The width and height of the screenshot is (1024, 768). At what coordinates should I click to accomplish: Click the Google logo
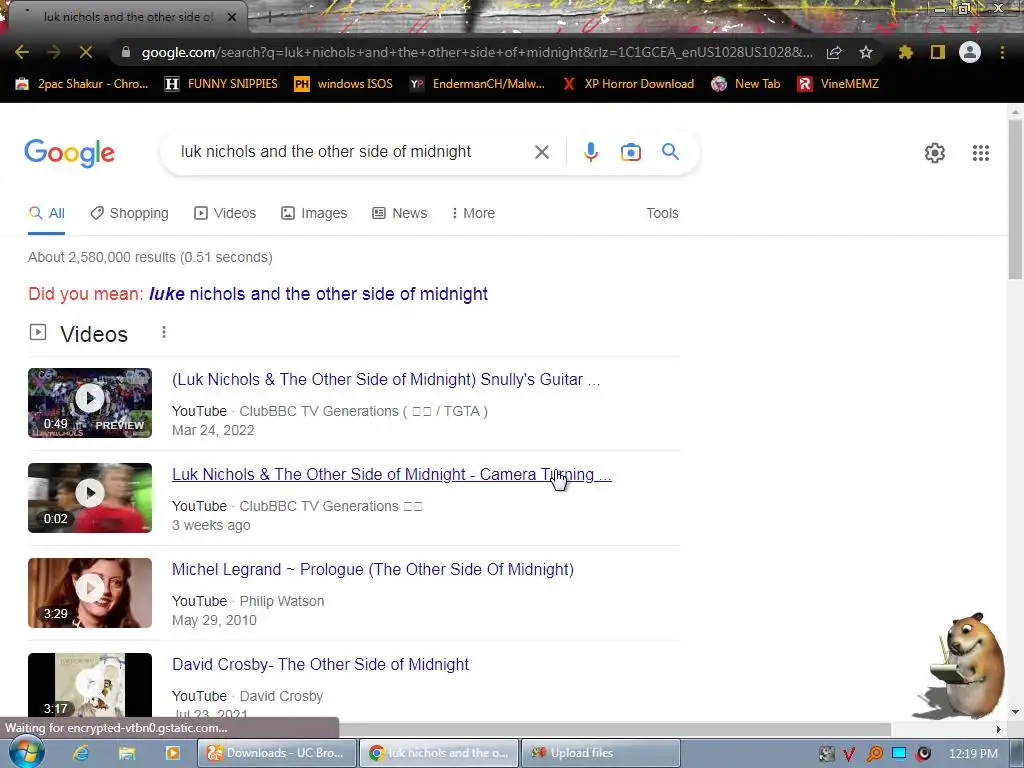[69, 153]
